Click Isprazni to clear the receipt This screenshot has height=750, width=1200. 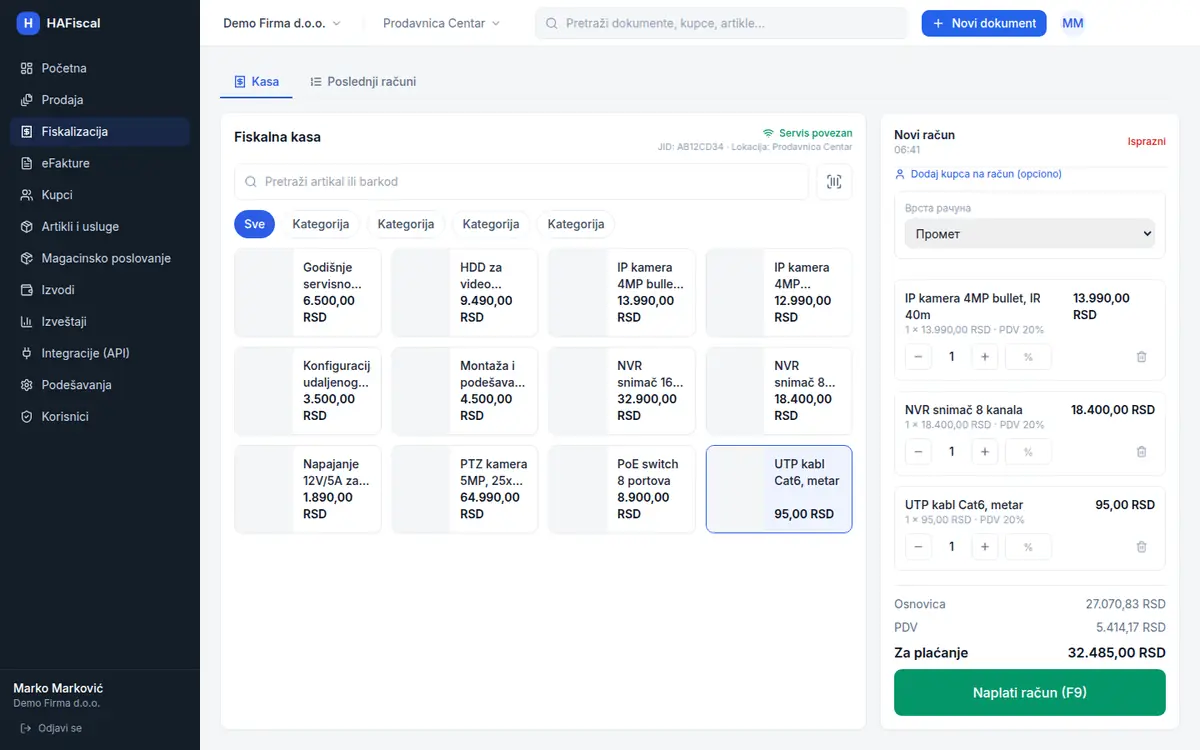point(1146,141)
